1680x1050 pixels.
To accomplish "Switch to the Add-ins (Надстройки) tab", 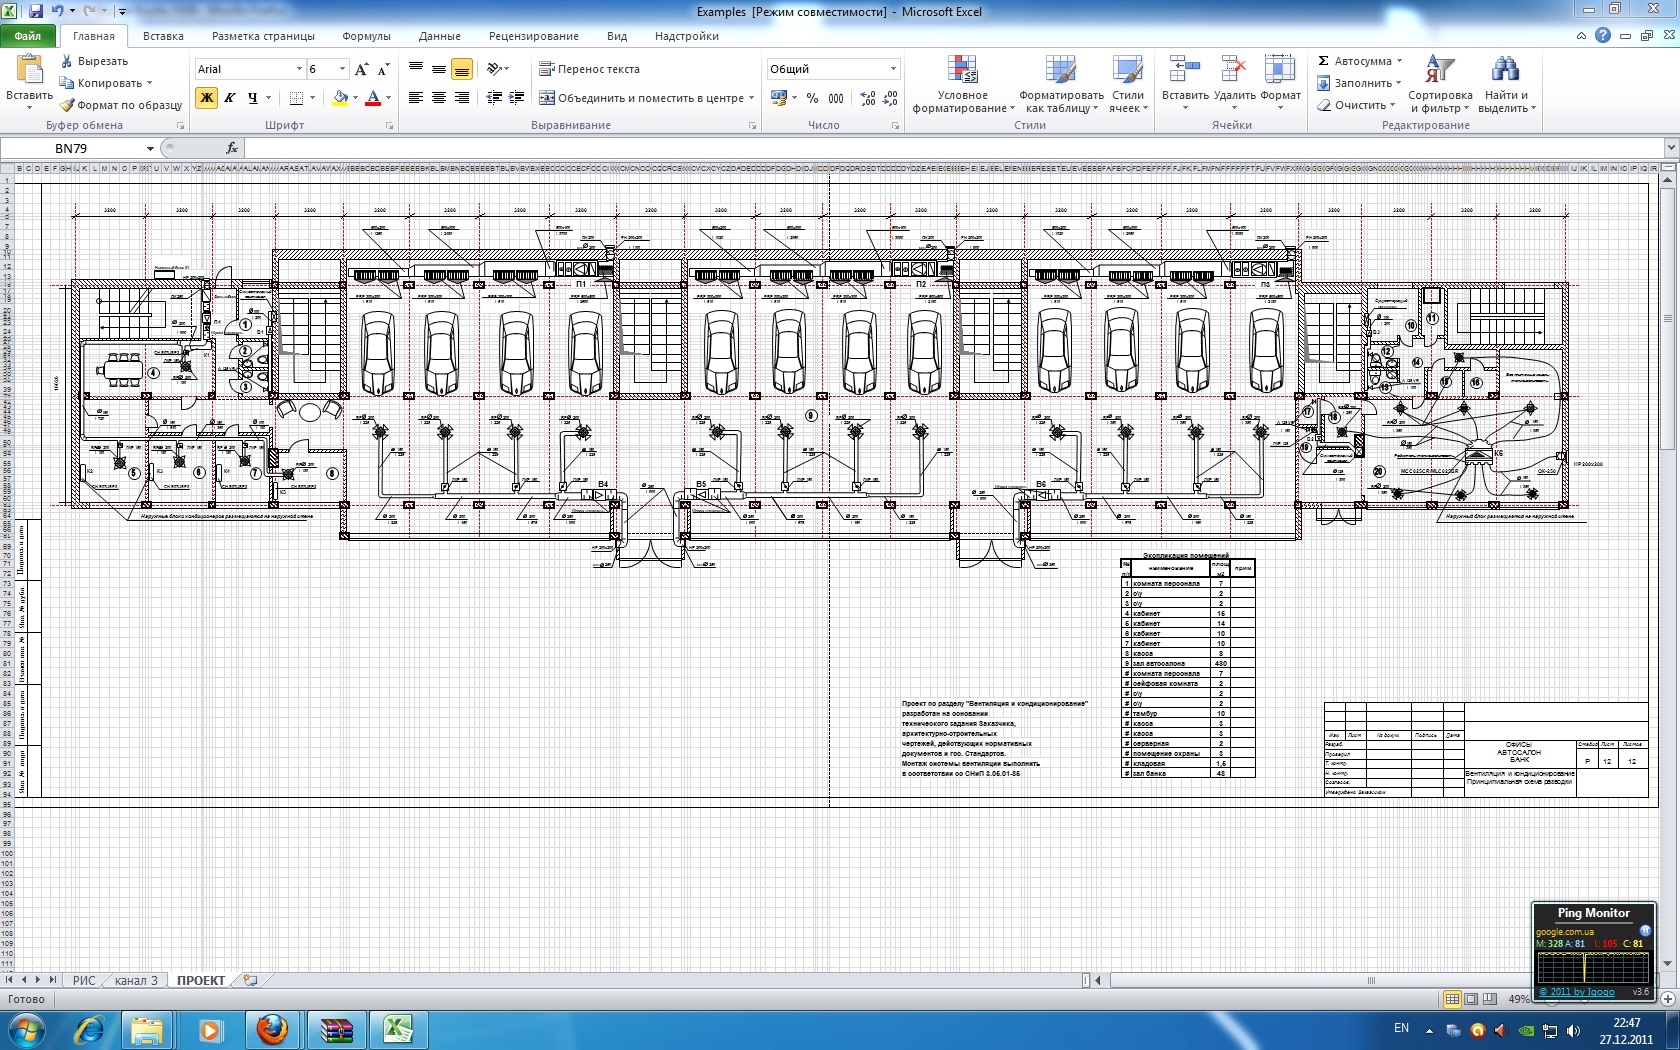I will click(x=687, y=36).
